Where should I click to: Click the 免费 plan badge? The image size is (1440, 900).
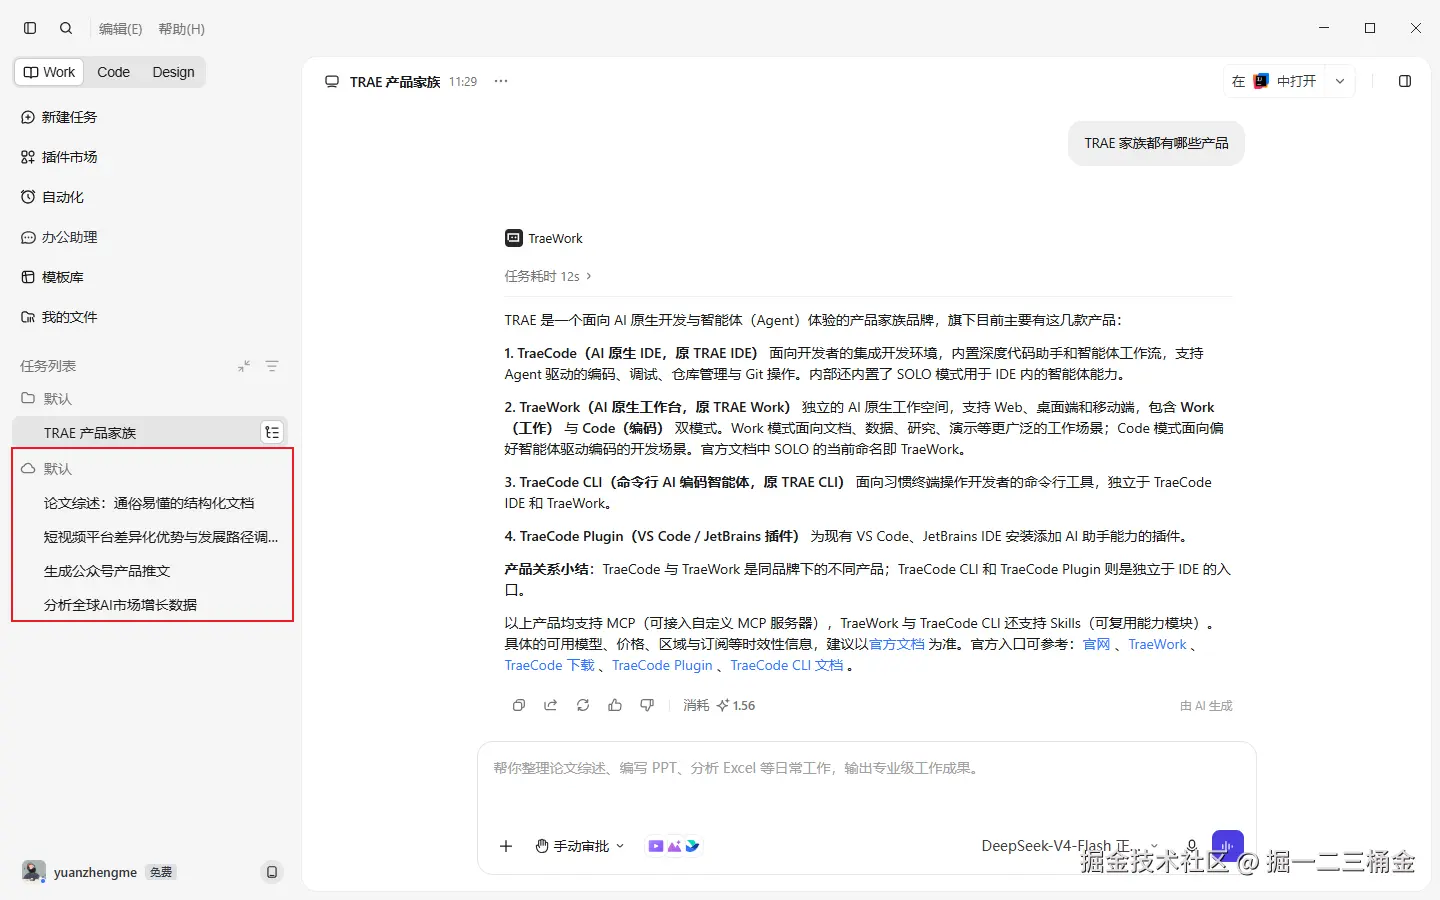tap(161, 872)
